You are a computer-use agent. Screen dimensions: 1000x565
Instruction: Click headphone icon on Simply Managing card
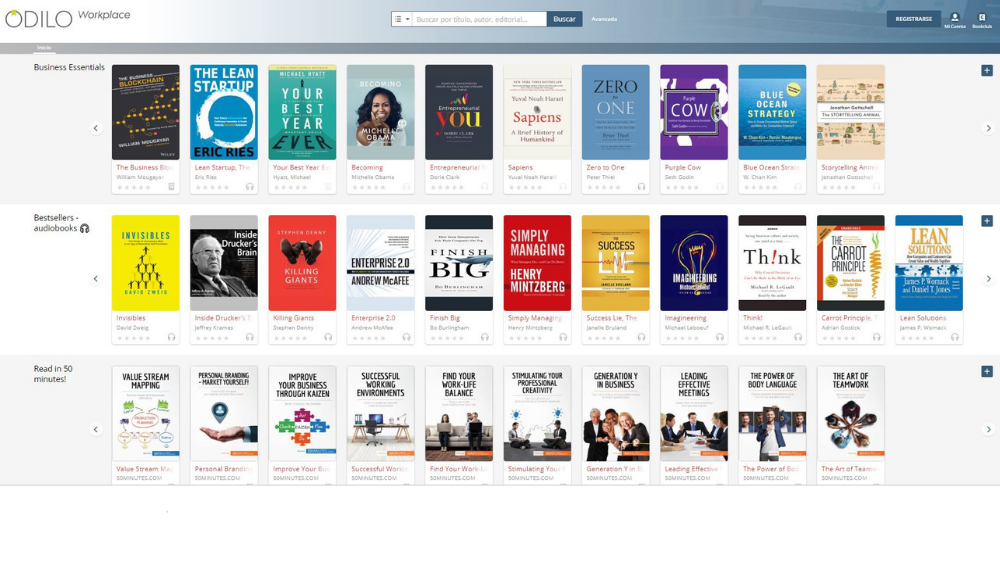click(x=563, y=337)
